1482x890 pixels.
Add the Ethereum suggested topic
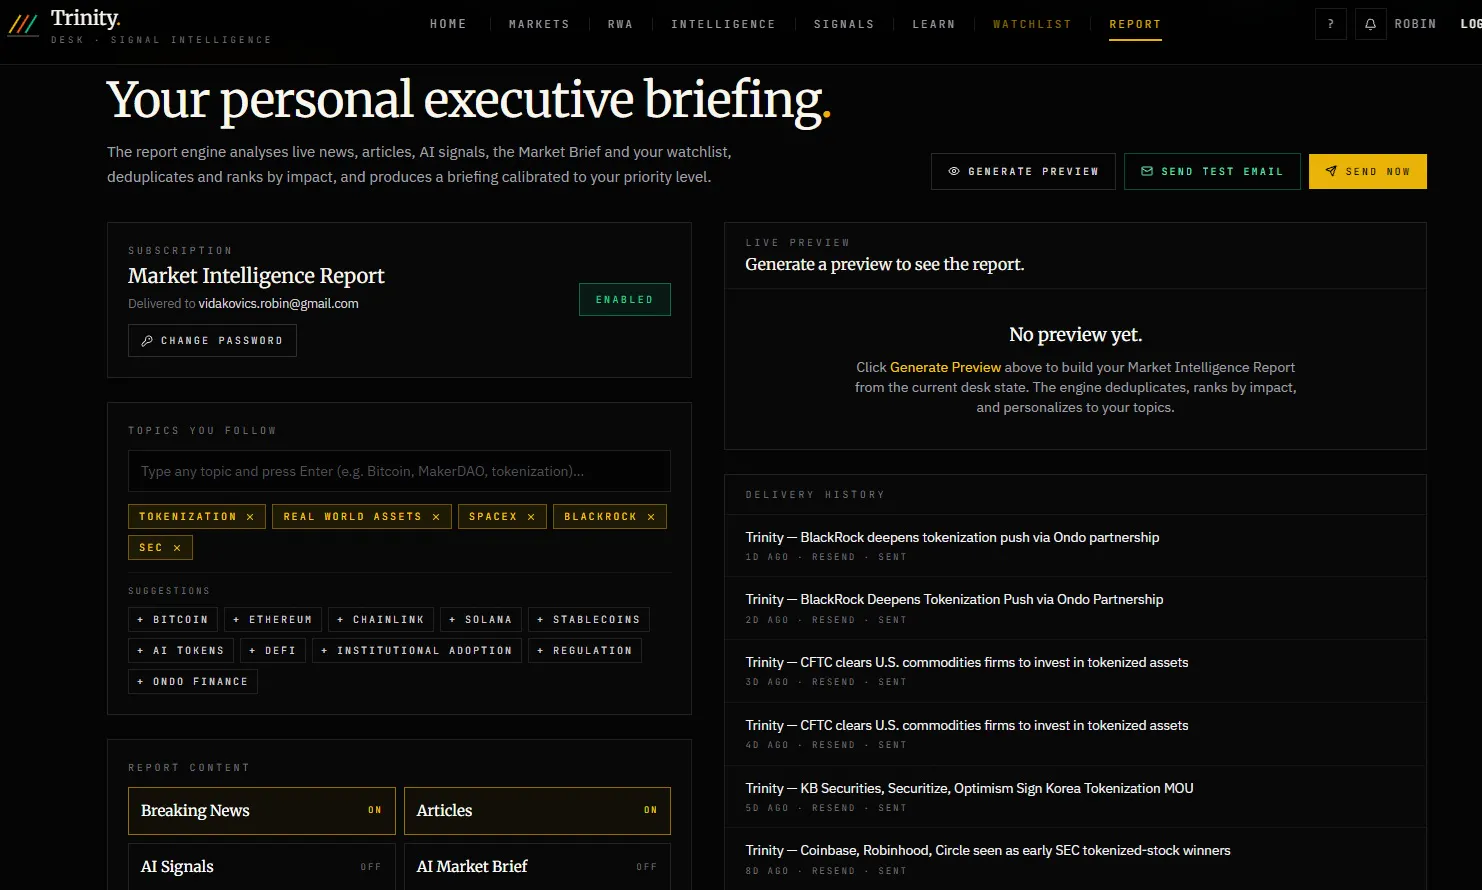tap(273, 620)
